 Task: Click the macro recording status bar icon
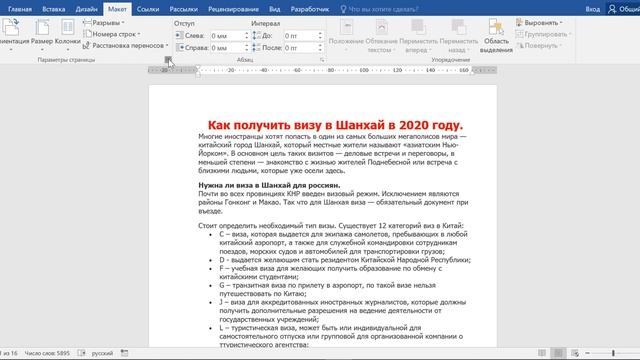(124, 353)
